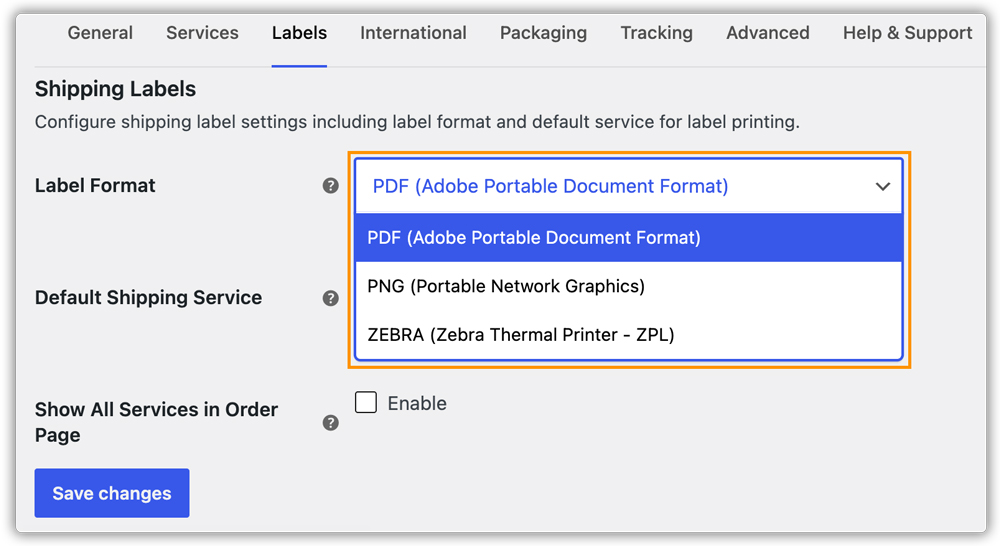Viewport: 1000px width, 546px height.
Task: Choose PNG (Portable Network Graphics) option
Action: [x=629, y=286]
